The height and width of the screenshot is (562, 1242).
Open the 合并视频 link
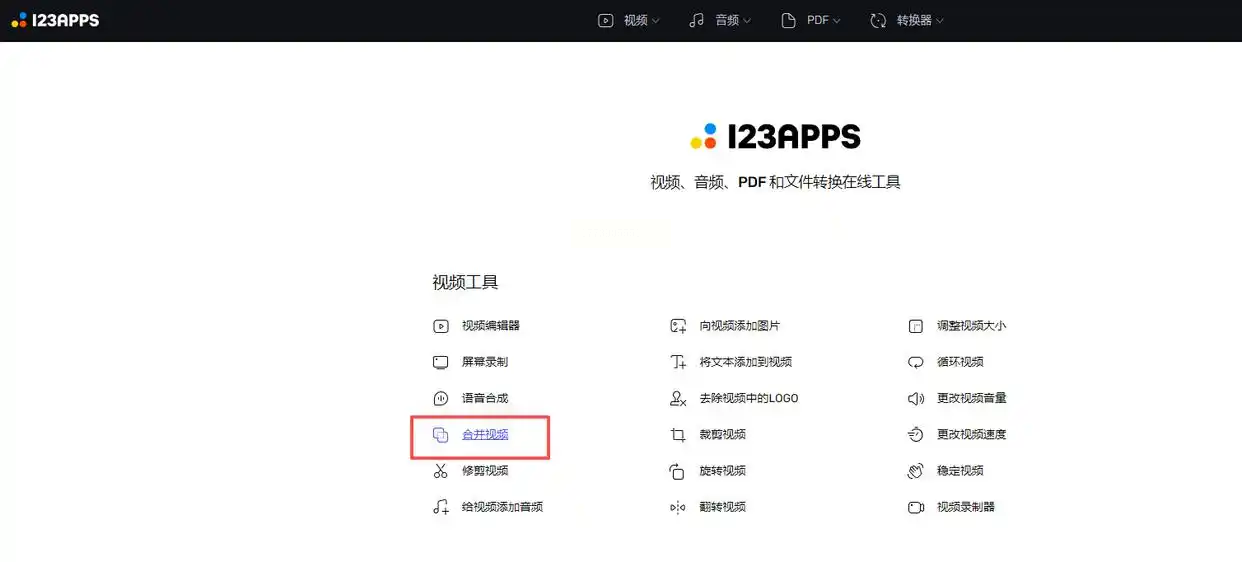[x=484, y=435]
